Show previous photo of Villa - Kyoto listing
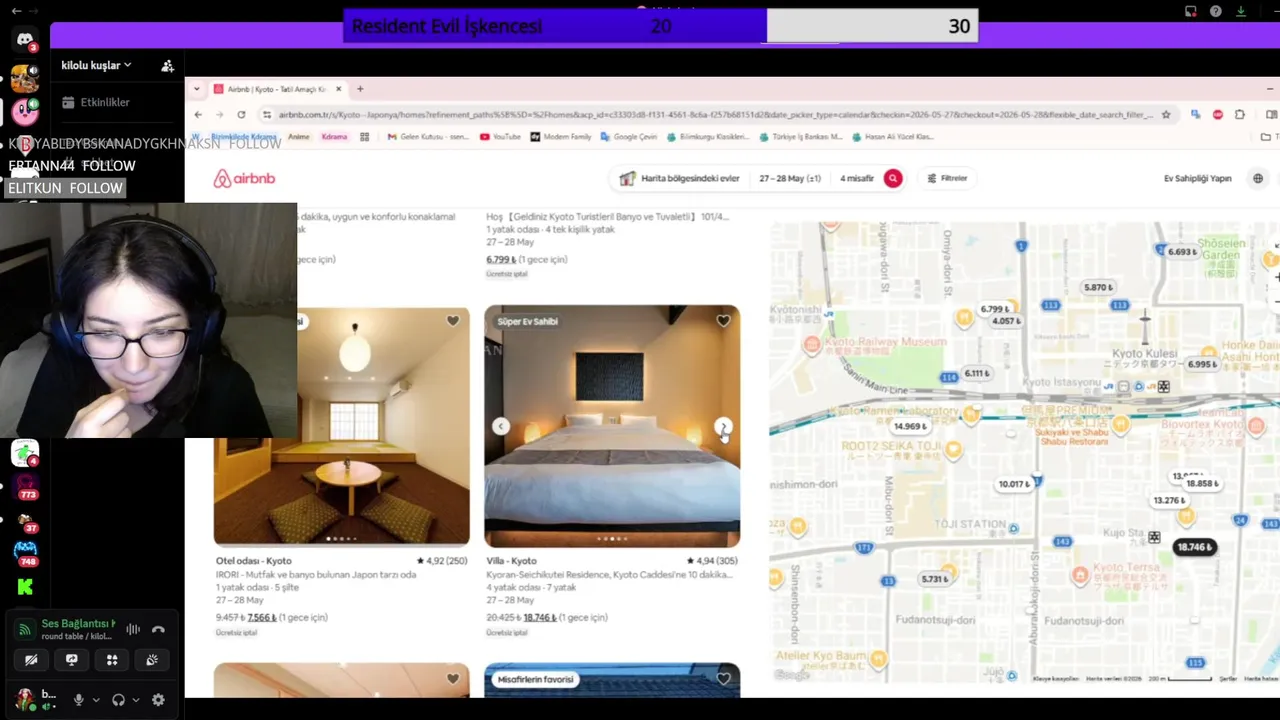 pyautogui.click(x=501, y=427)
